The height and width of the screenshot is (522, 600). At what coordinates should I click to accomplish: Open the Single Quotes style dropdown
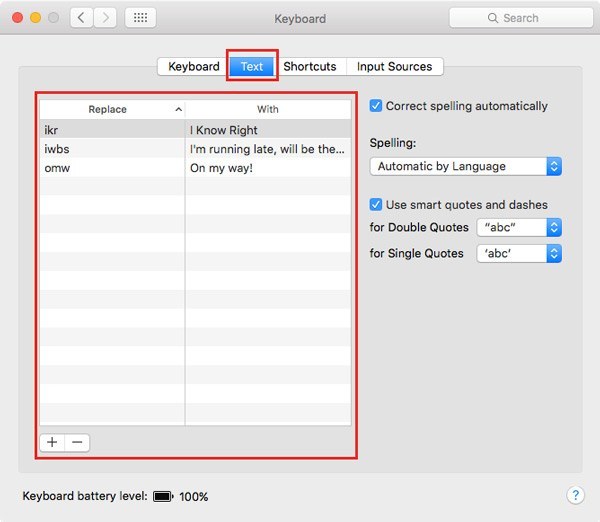(x=519, y=253)
